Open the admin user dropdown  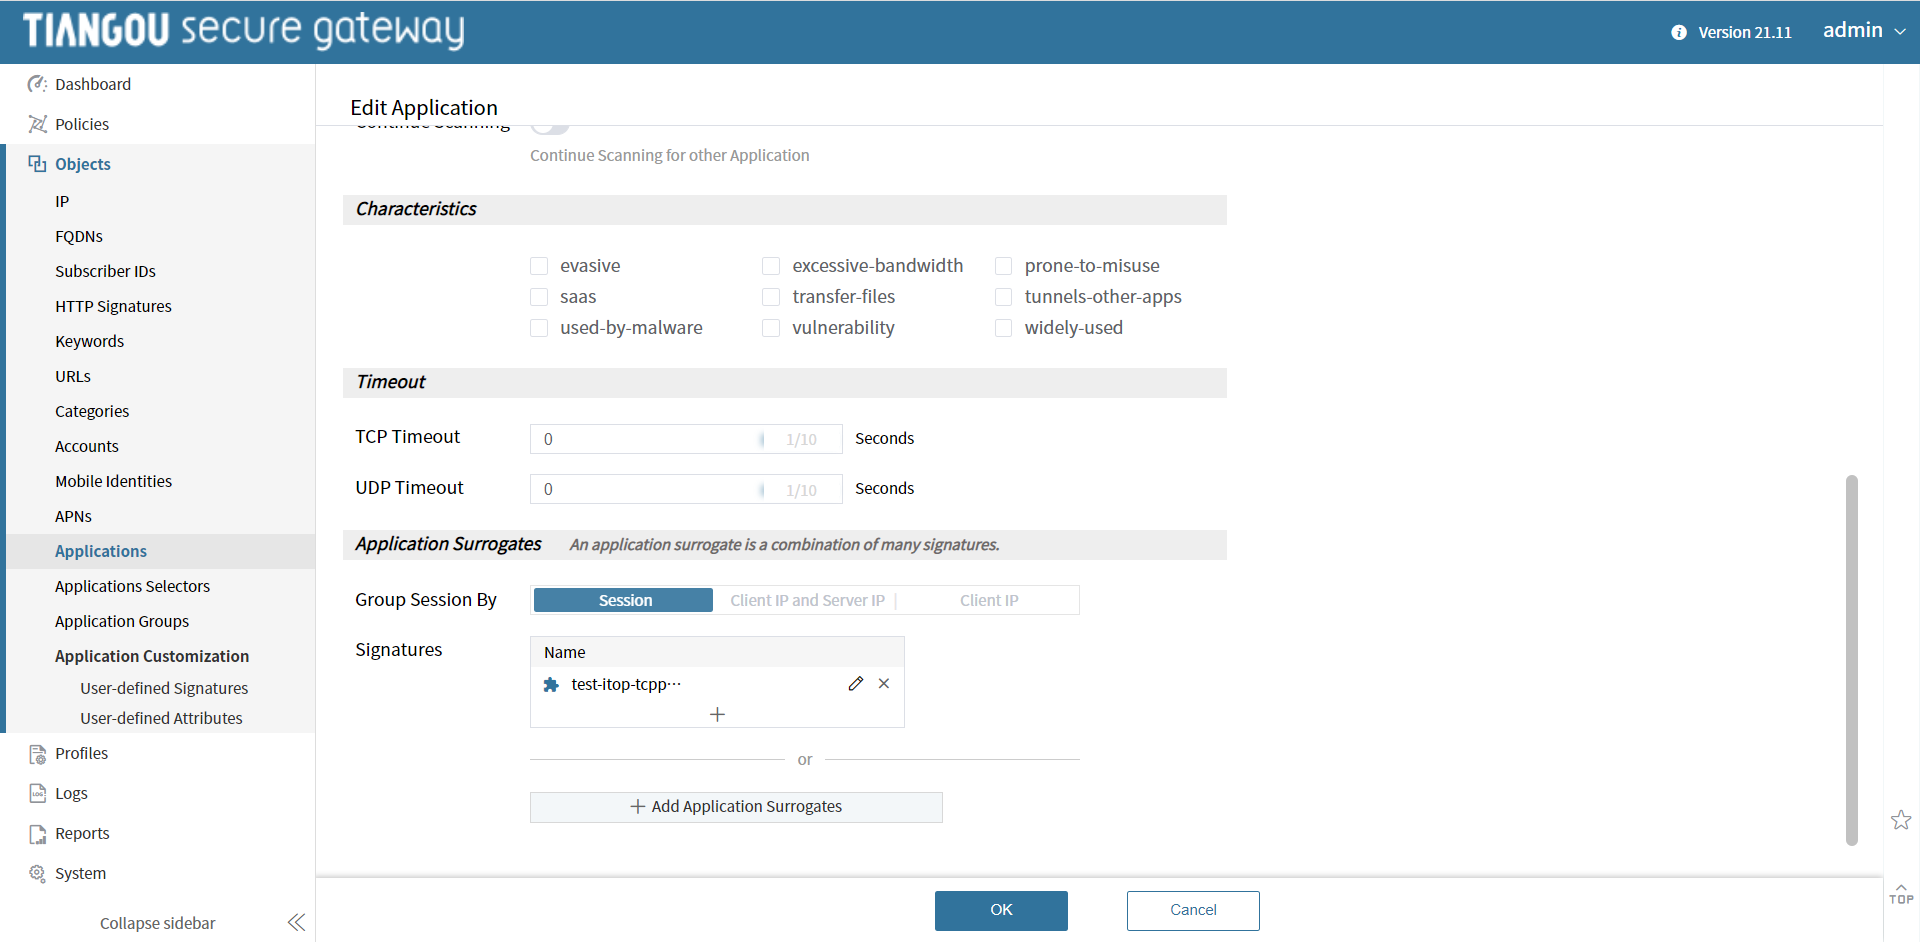(x=1863, y=31)
